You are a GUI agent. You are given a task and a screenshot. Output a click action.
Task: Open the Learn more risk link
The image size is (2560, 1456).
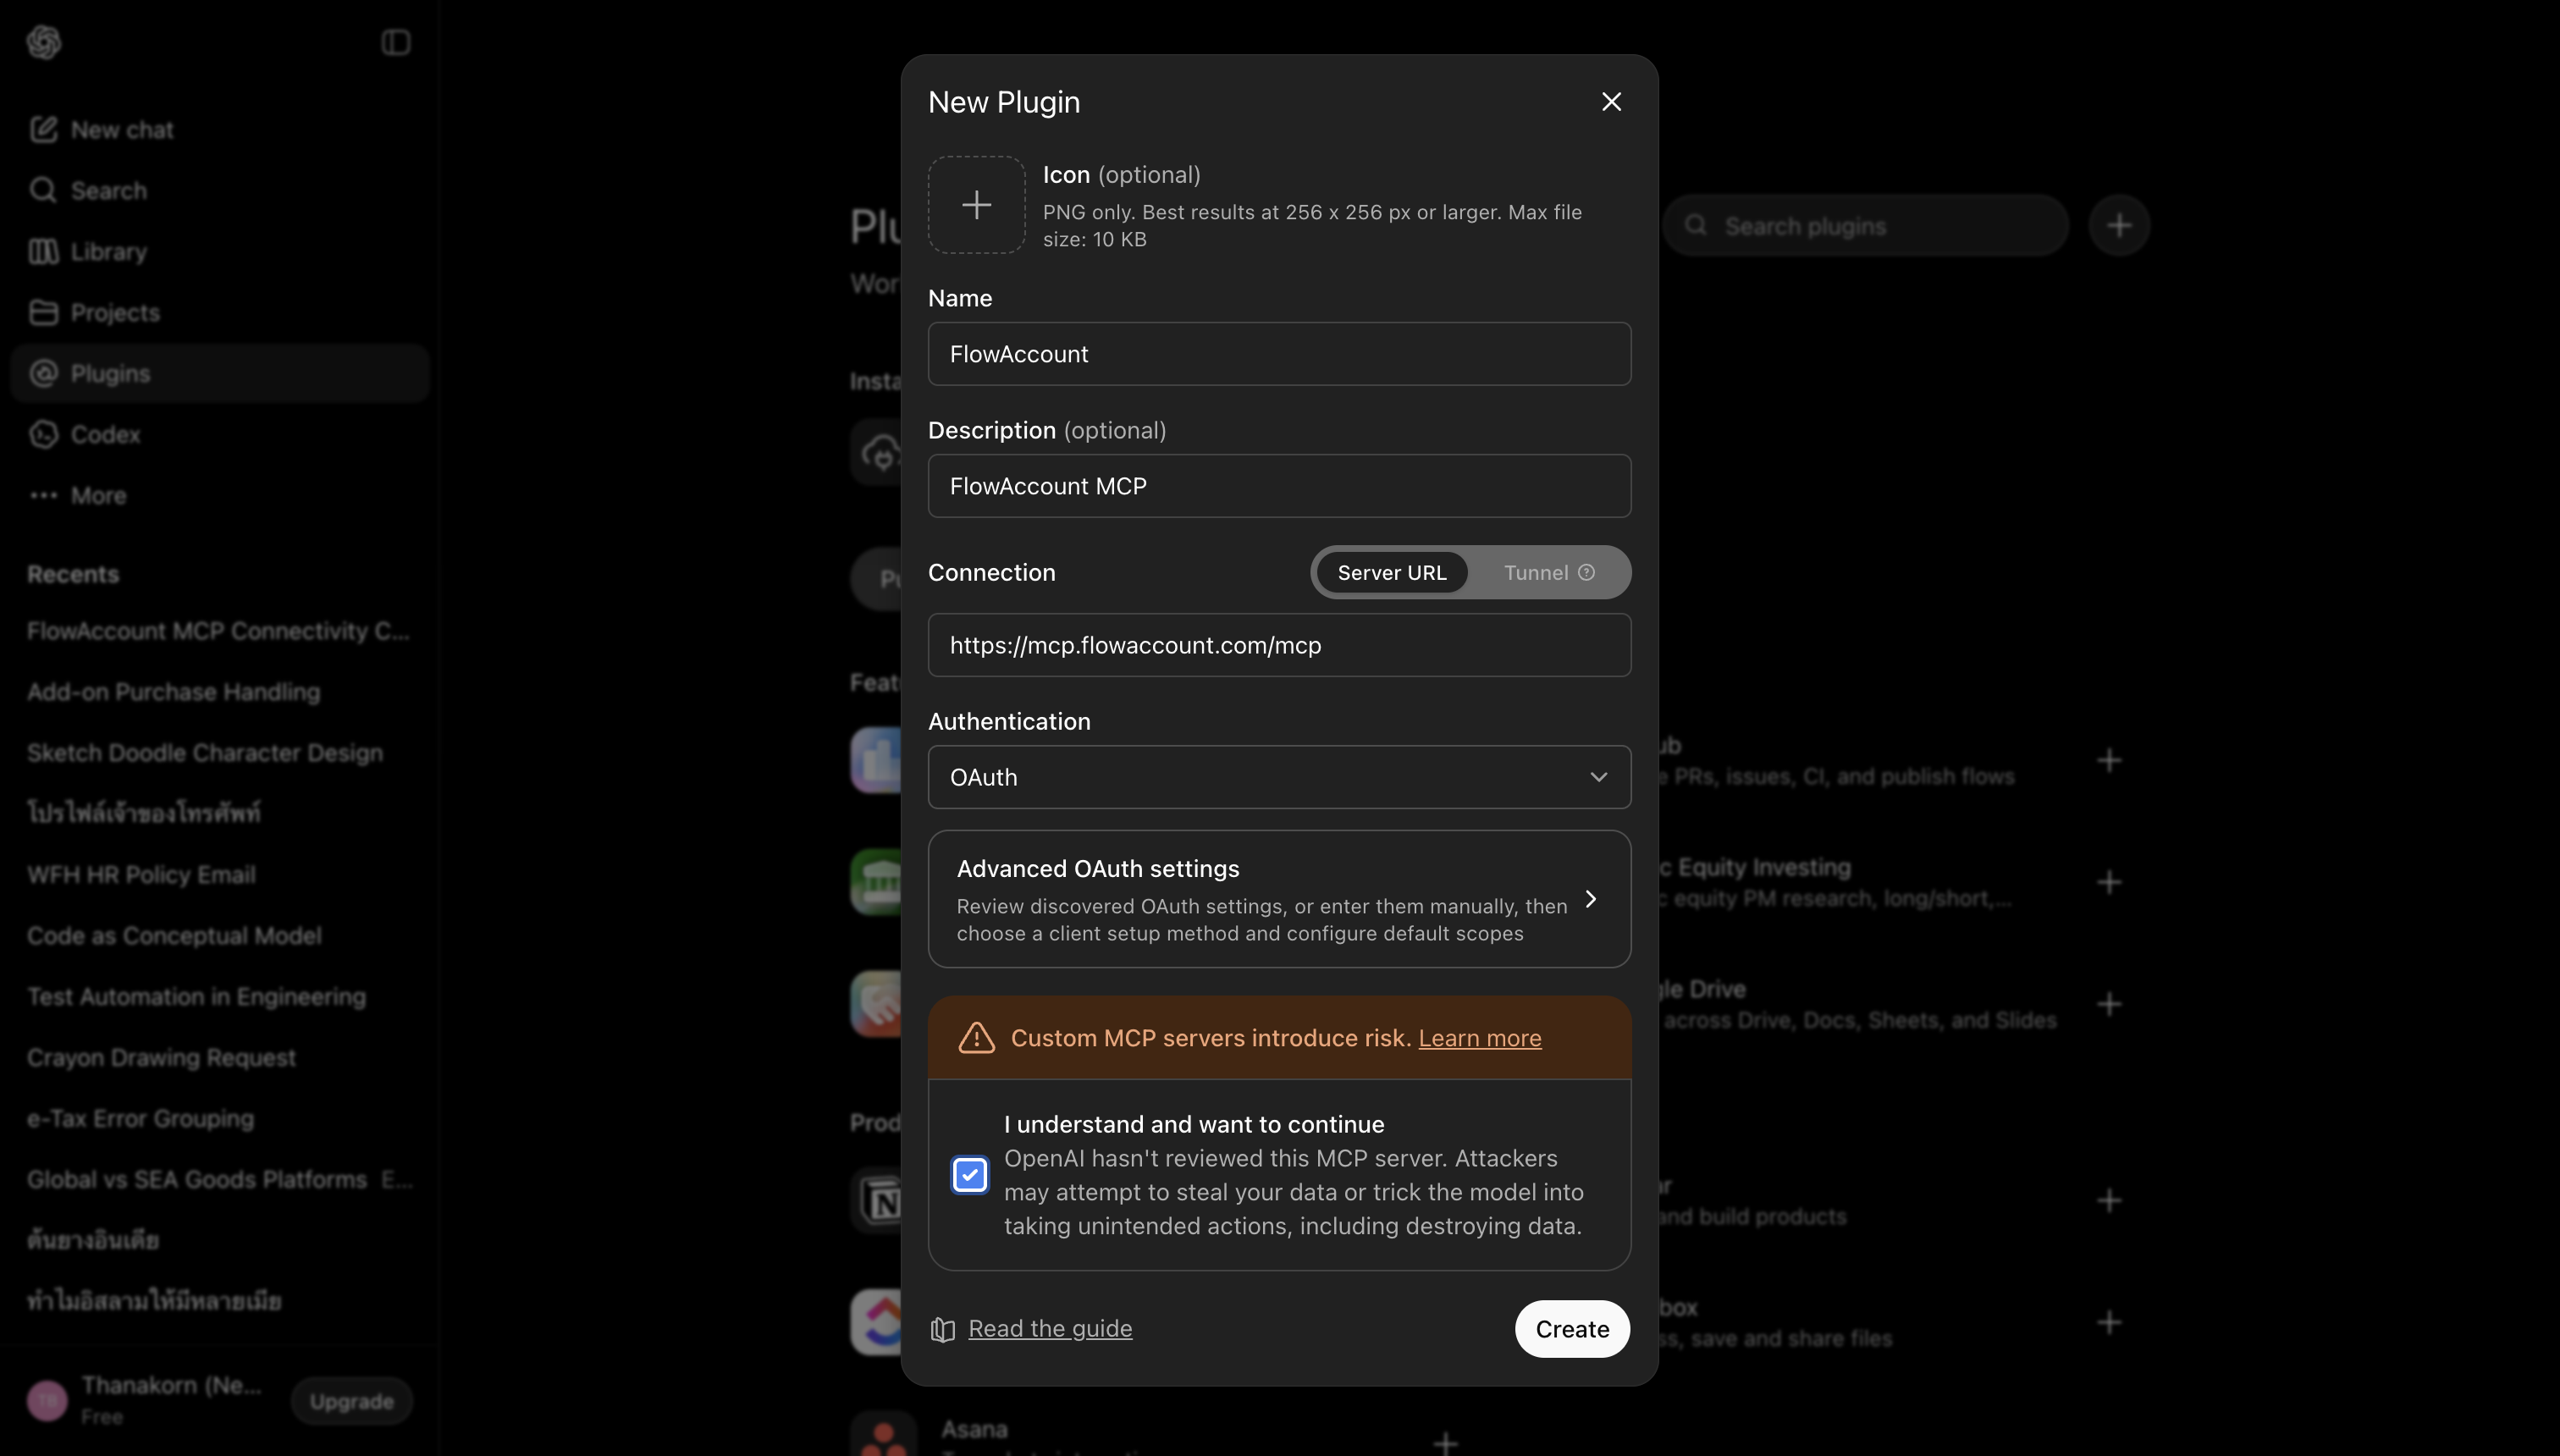(1479, 1038)
